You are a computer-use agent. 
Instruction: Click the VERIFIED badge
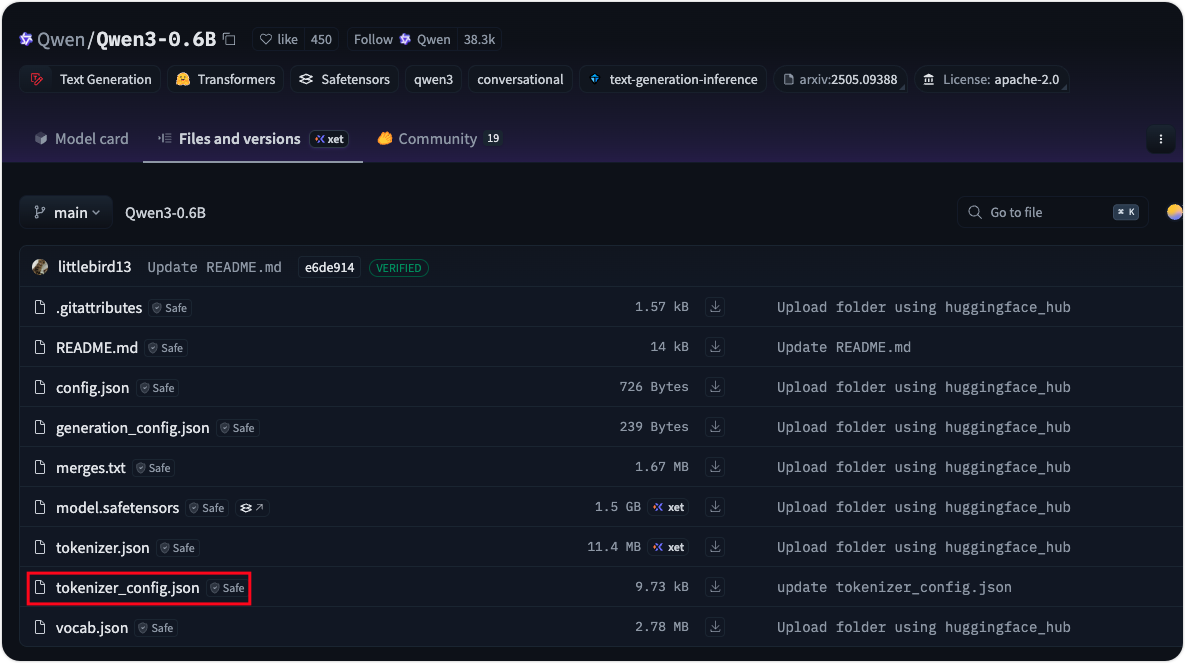pyautogui.click(x=398, y=268)
